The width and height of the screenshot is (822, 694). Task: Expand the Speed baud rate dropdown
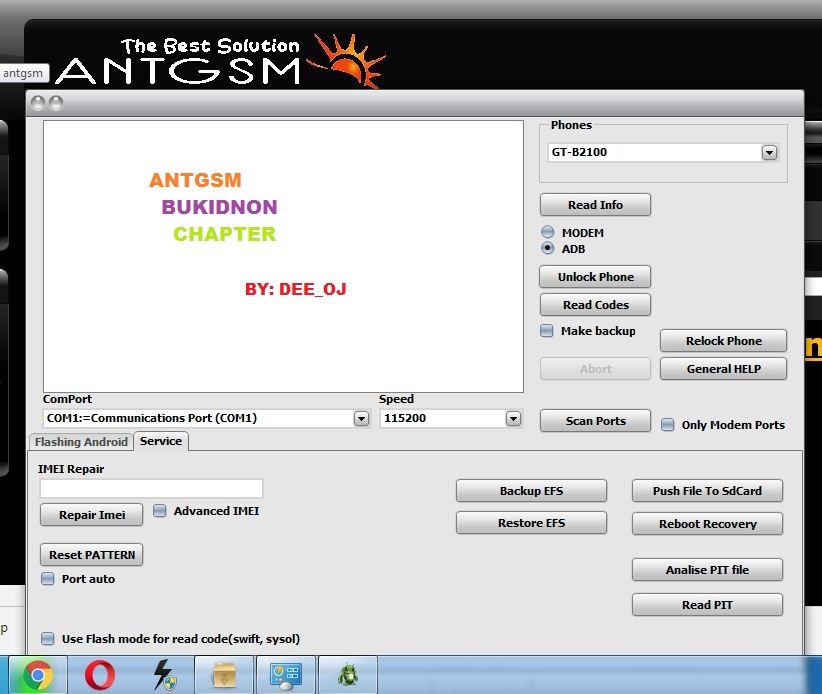point(513,419)
